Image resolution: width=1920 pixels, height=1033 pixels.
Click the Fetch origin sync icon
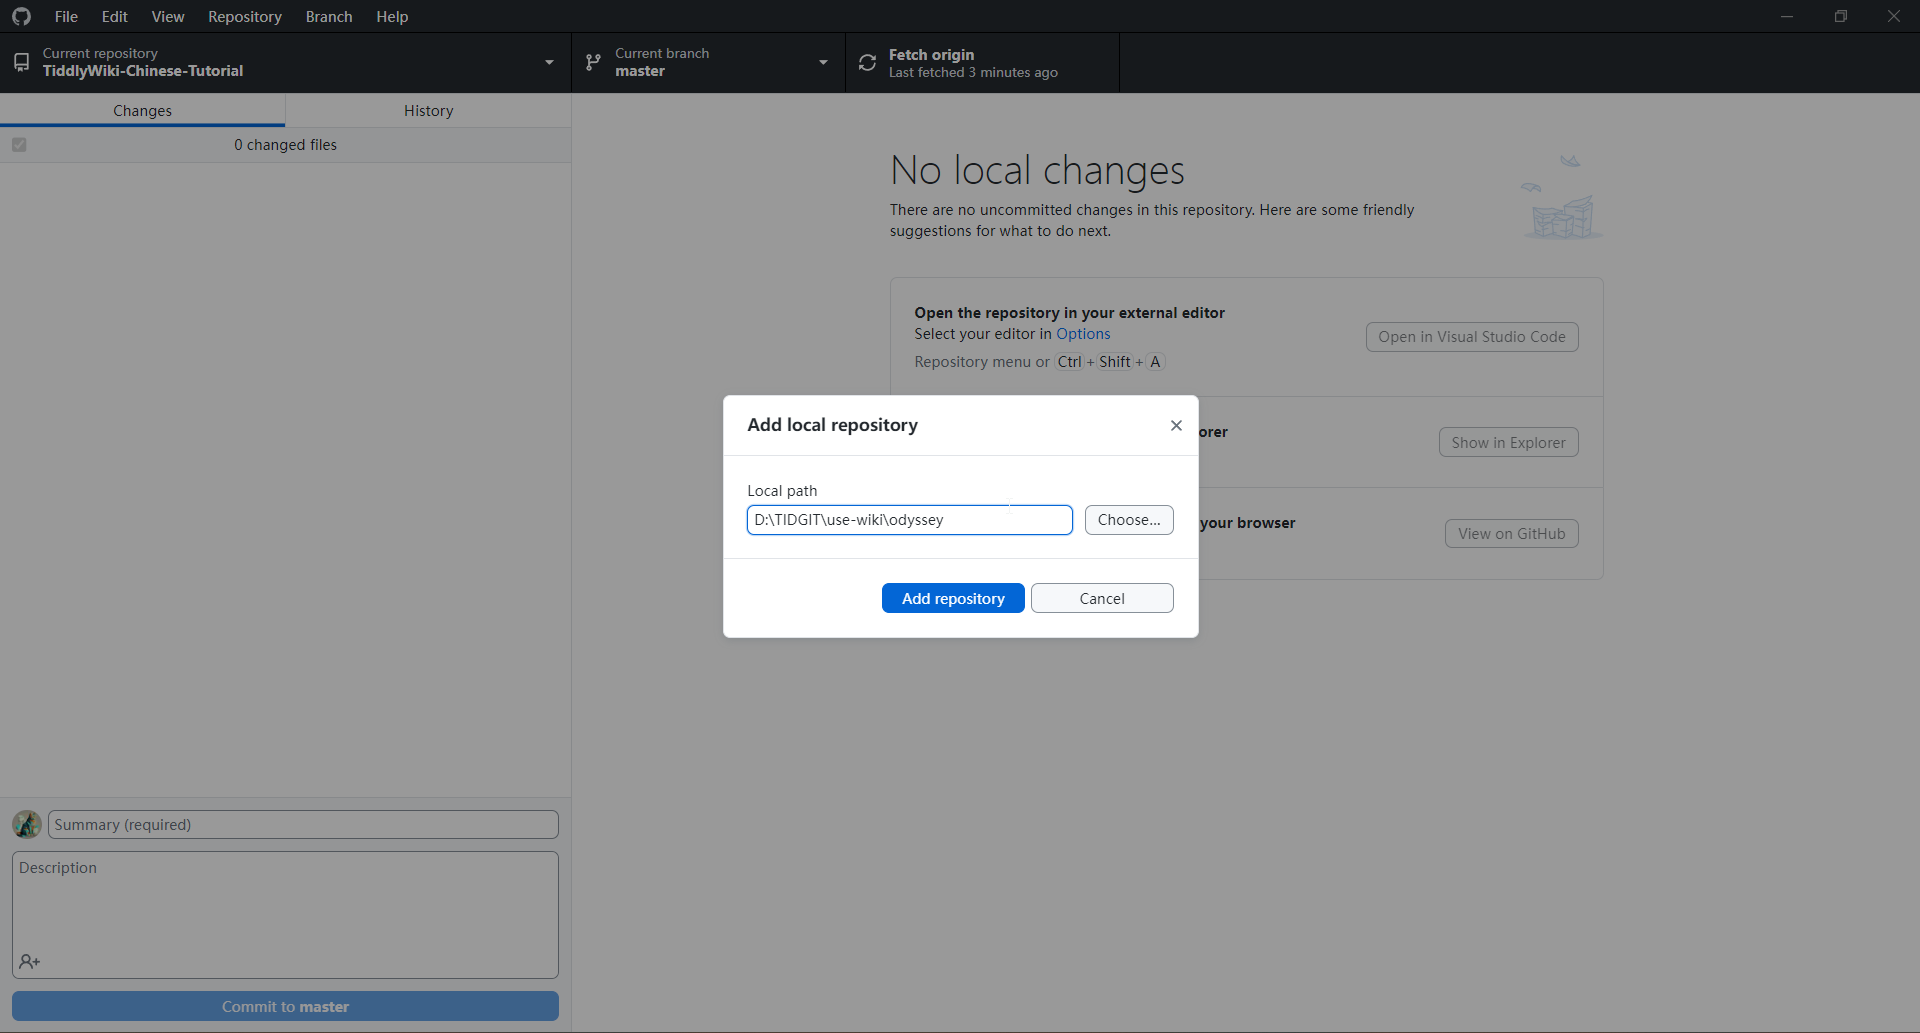pyautogui.click(x=867, y=62)
